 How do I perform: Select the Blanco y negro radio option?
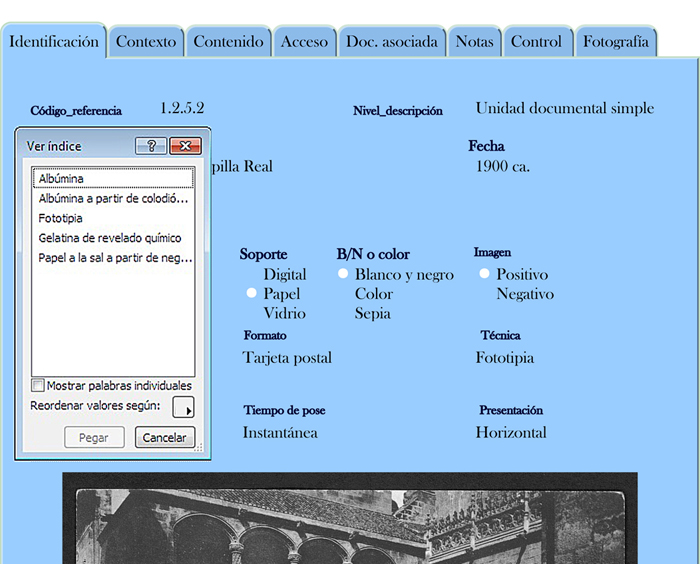pyautogui.click(x=343, y=273)
